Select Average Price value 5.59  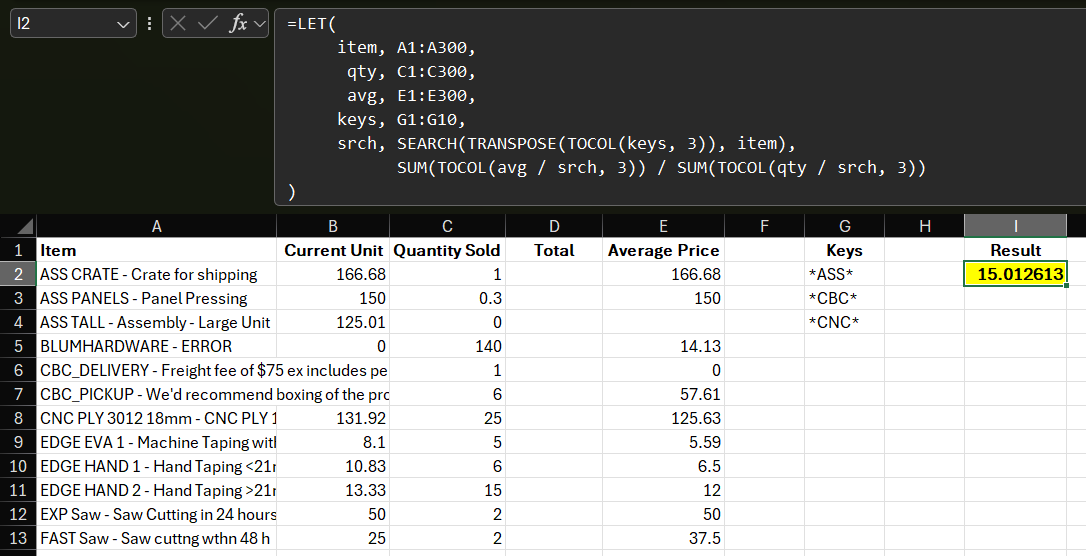pos(664,442)
